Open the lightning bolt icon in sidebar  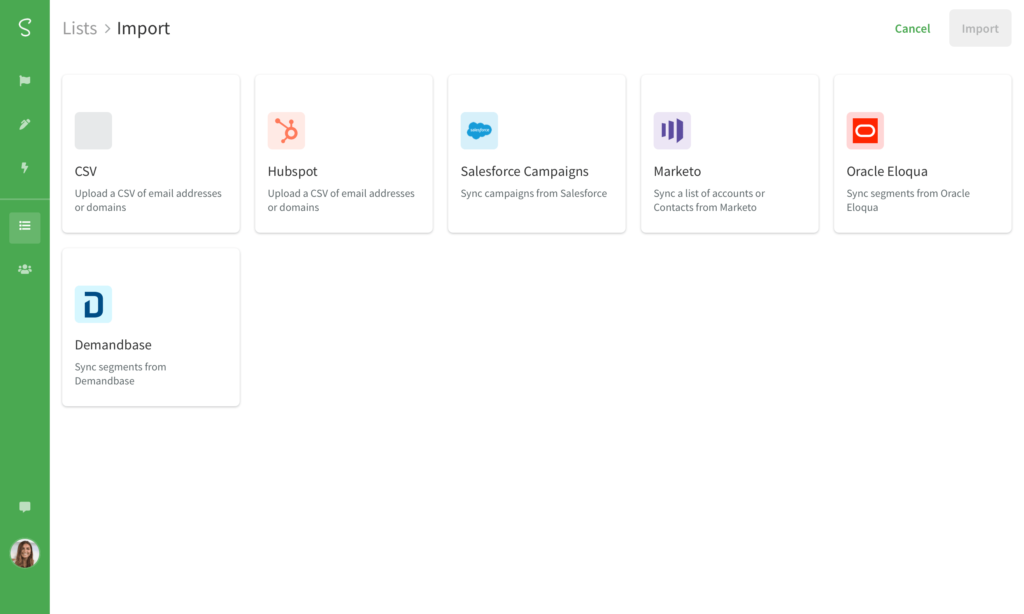click(25, 168)
